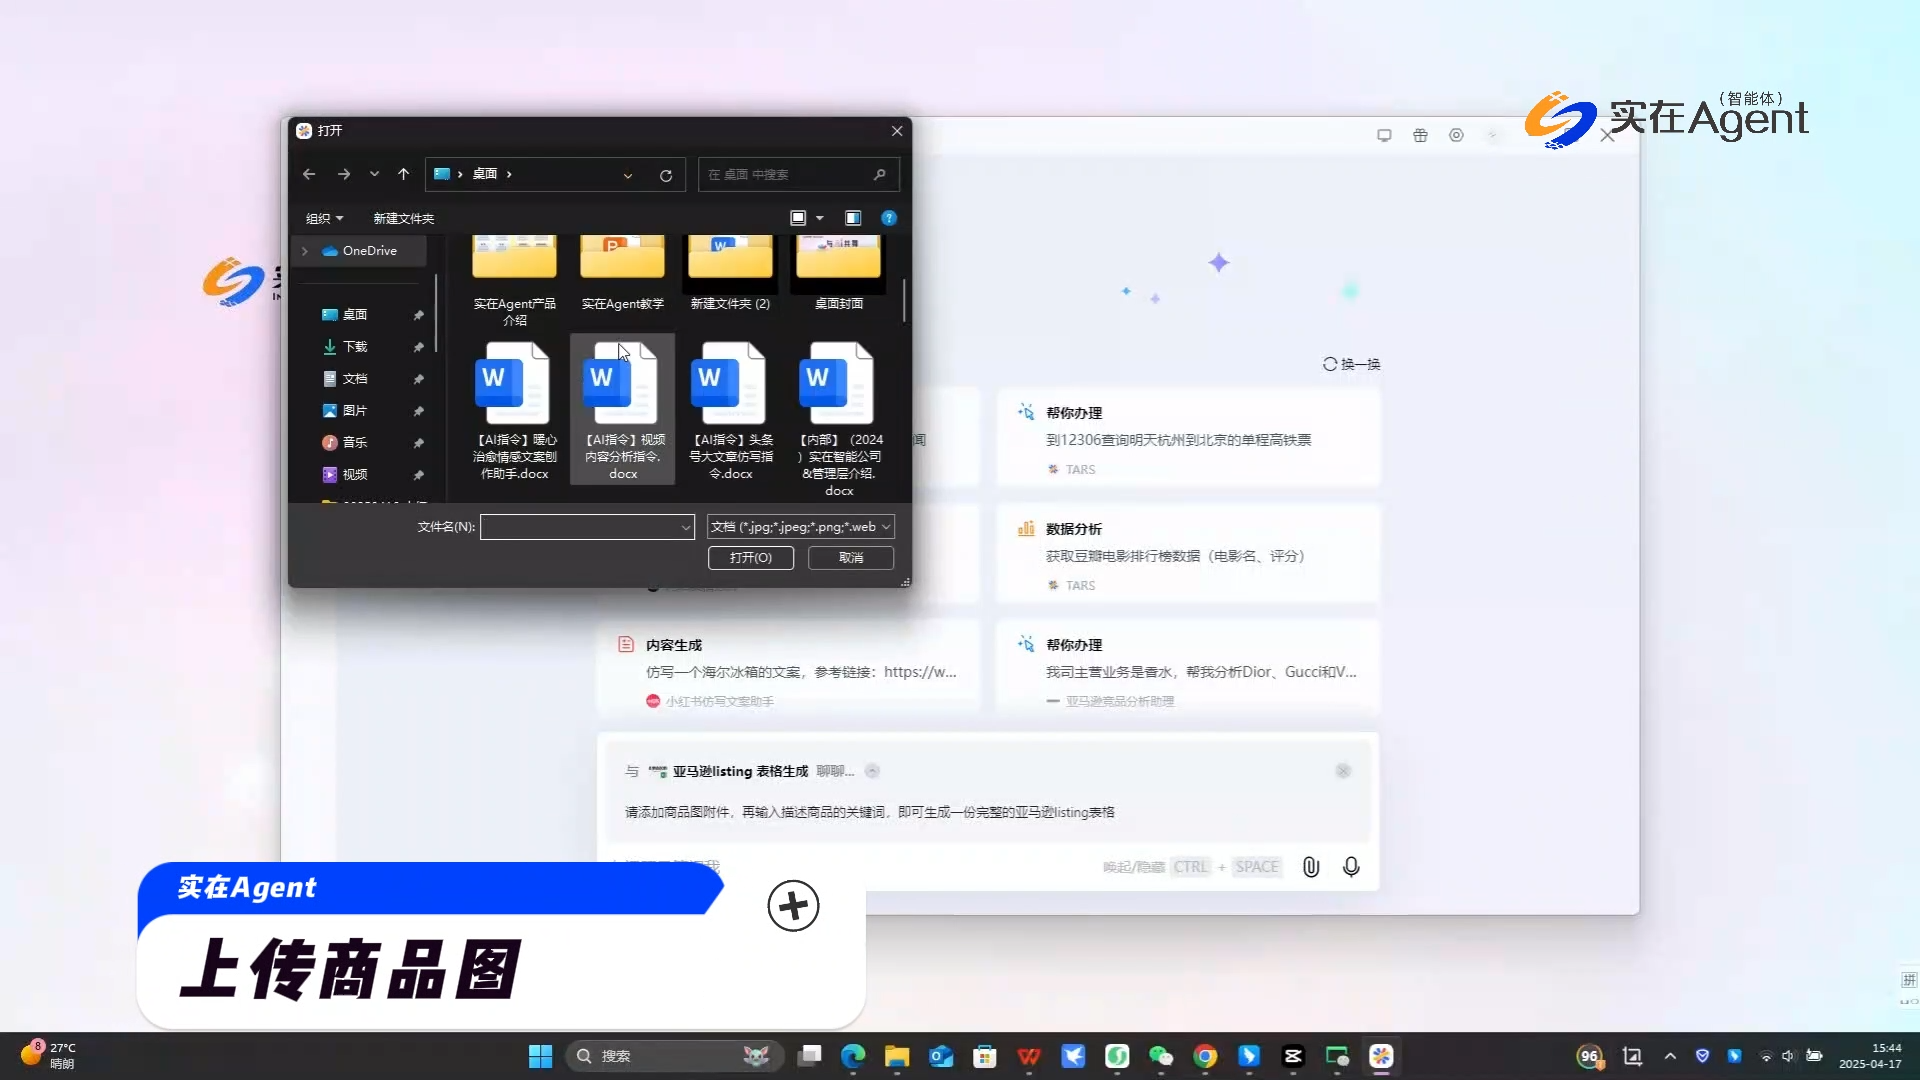Click the 换一换 refresh suggestions icon
Image resolution: width=1920 pixels, height=1080 pixels.
1329,364
